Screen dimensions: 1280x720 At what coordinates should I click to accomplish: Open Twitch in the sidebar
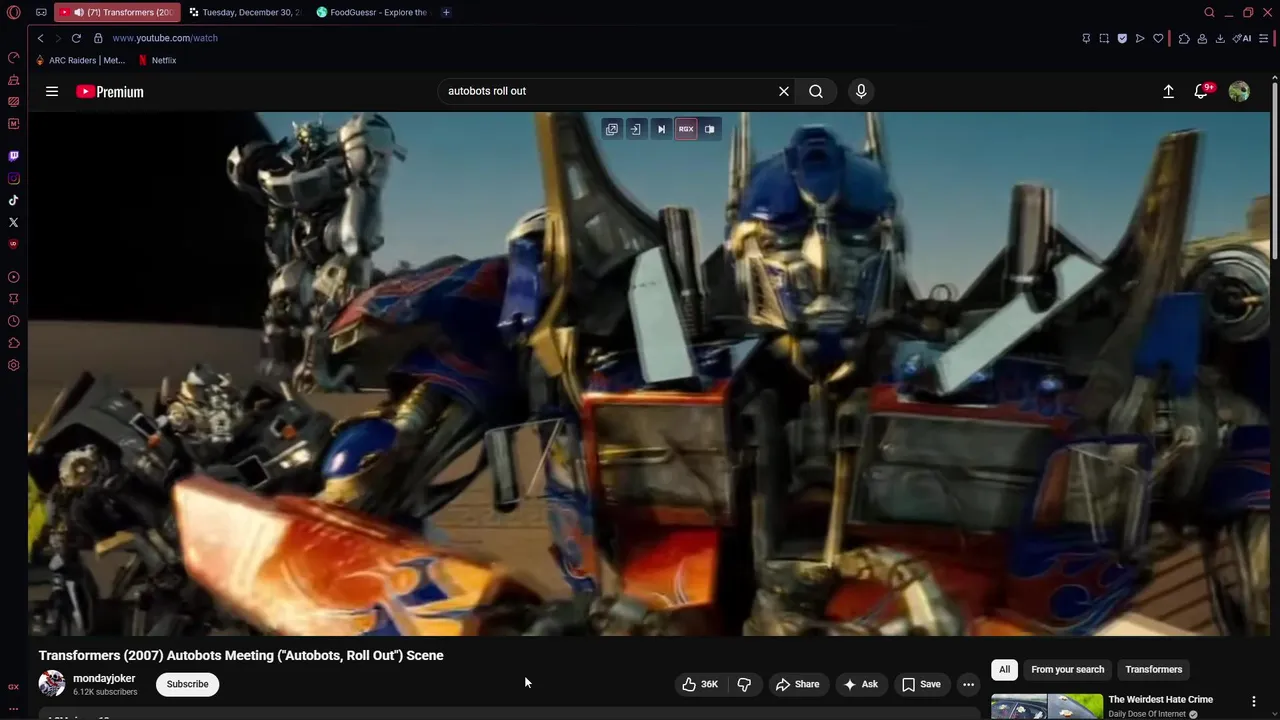click(x=14, y=156)
